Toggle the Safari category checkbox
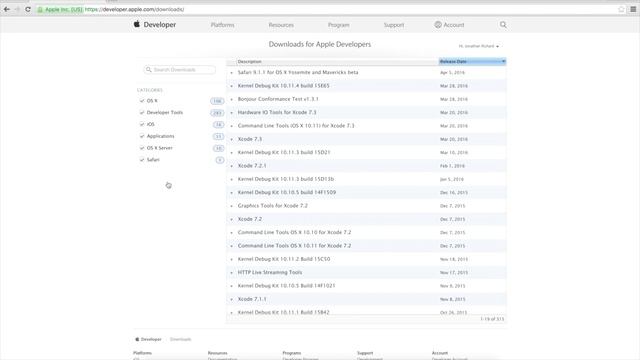Viewport: 640px width, 360px height. pos(142,160)
